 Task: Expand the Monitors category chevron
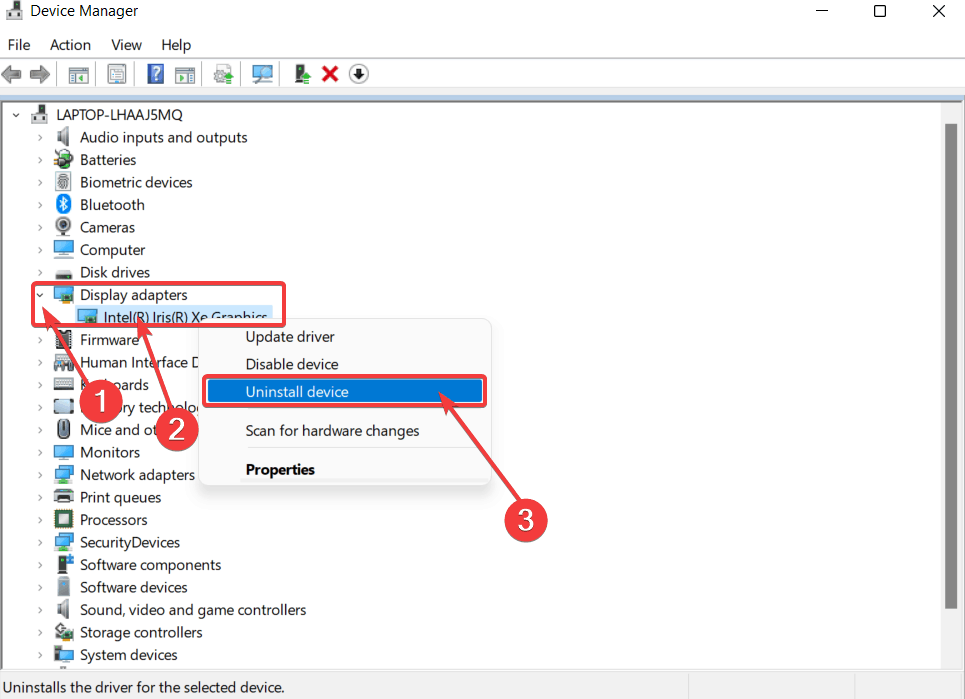tap(40, 452)
